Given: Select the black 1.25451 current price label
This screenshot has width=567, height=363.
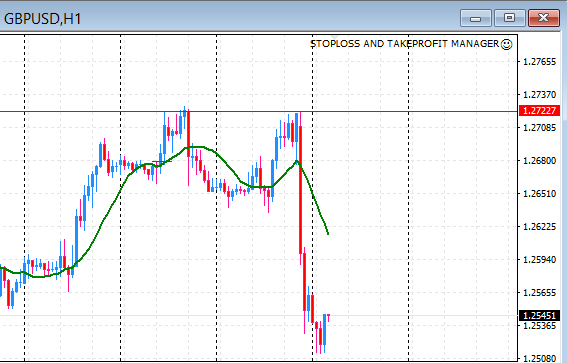Looking at the screenshot, I should tap(539, 316).
